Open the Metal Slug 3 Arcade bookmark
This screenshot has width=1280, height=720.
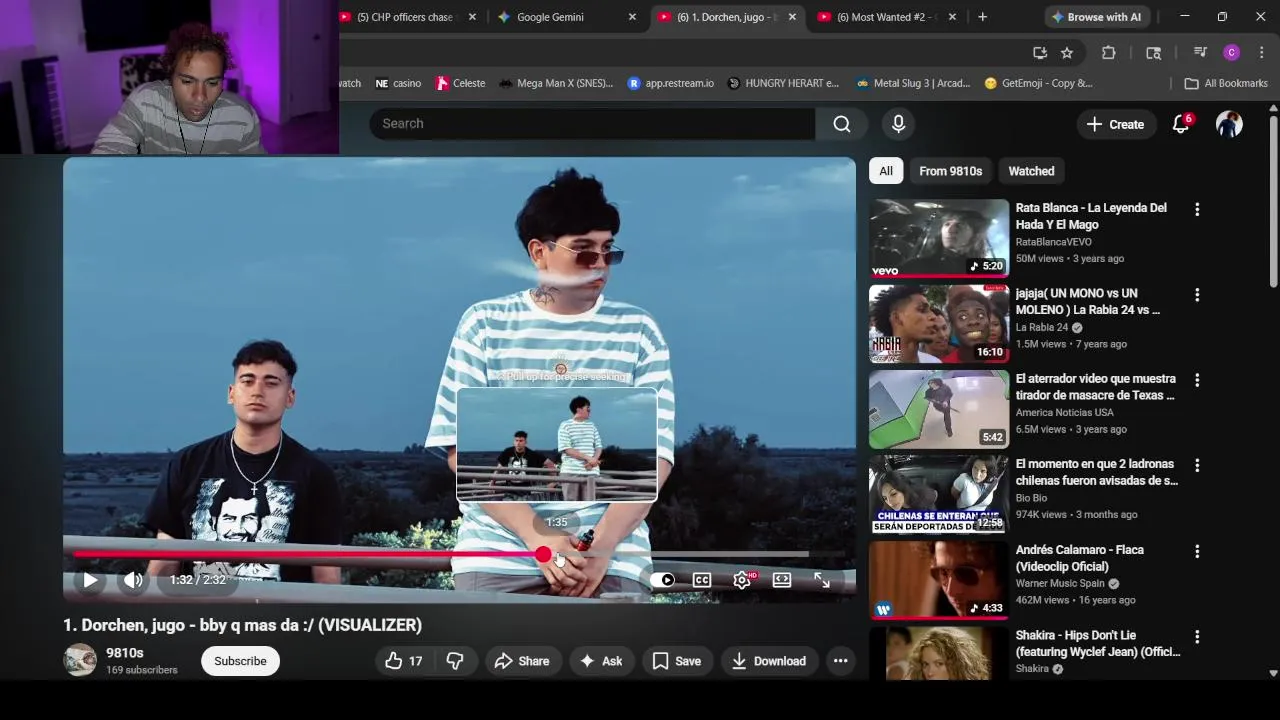pos(913,83)
